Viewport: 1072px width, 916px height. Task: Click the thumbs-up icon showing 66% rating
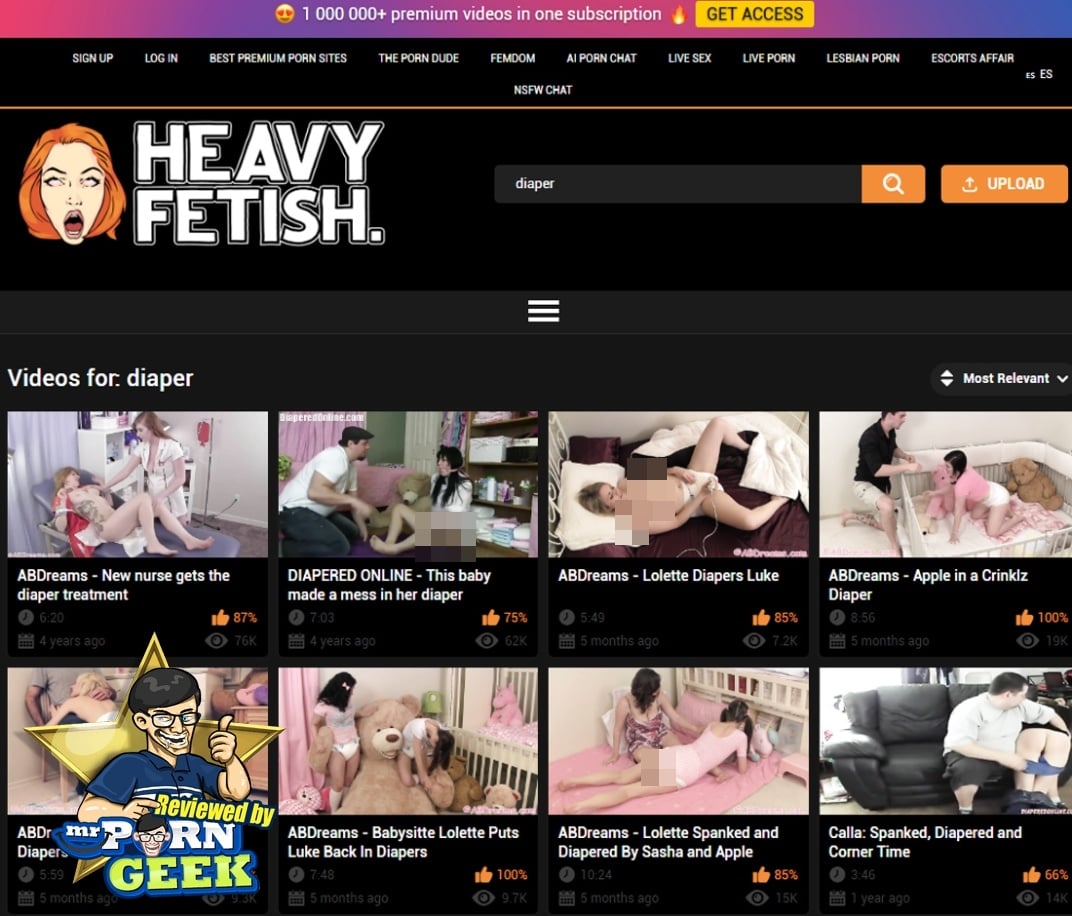pyautogui.click(x=1031, y=875)
